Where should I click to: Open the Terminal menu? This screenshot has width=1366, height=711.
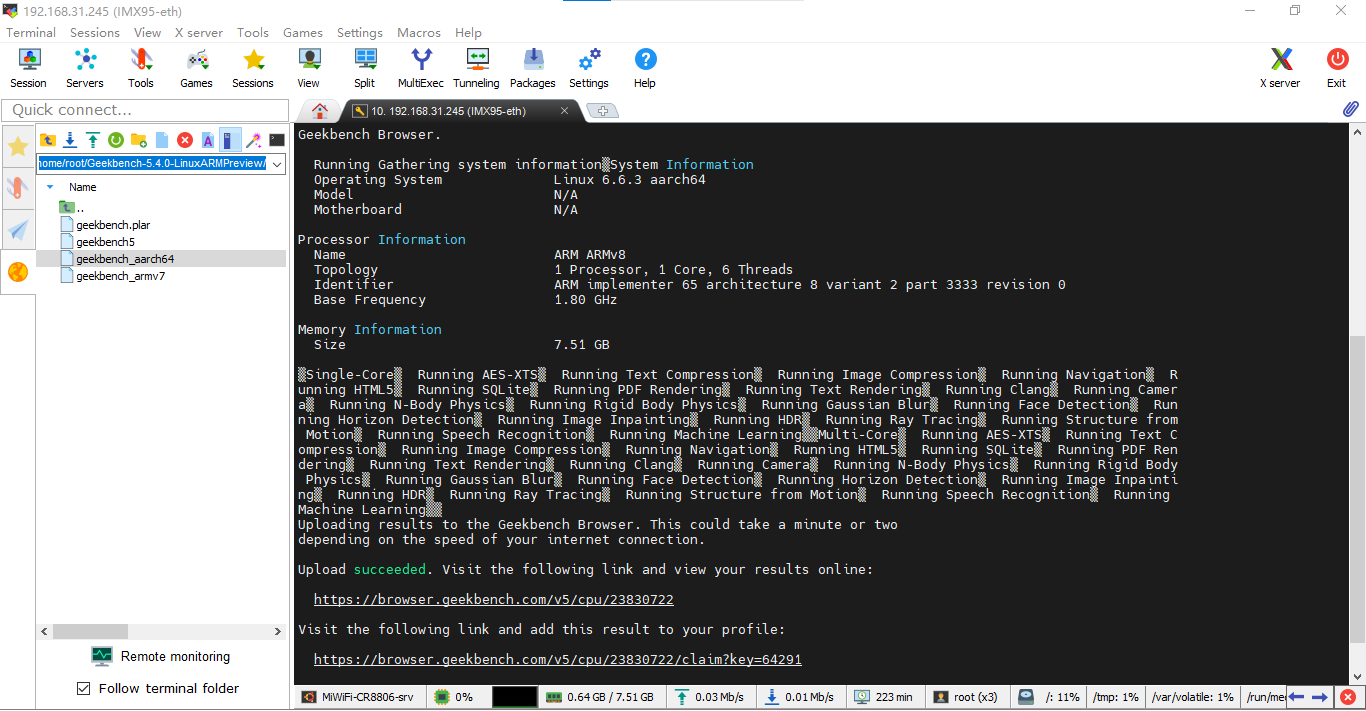[x=31, y=32]
